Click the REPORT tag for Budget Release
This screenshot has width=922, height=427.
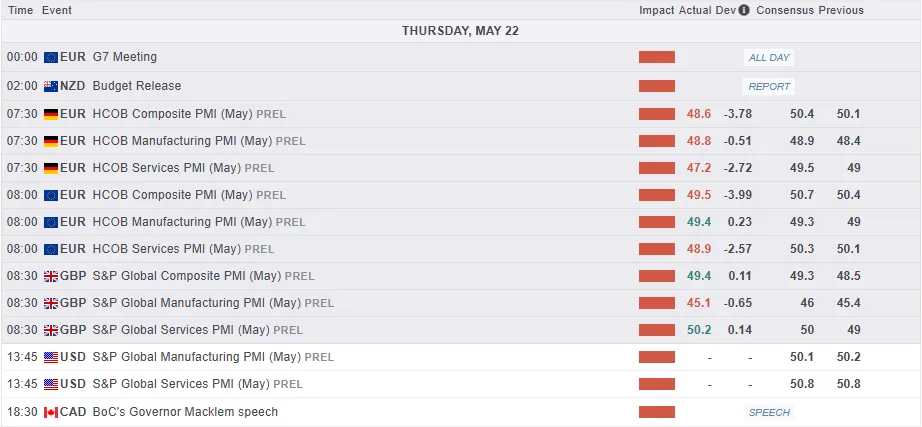point(769,86)
